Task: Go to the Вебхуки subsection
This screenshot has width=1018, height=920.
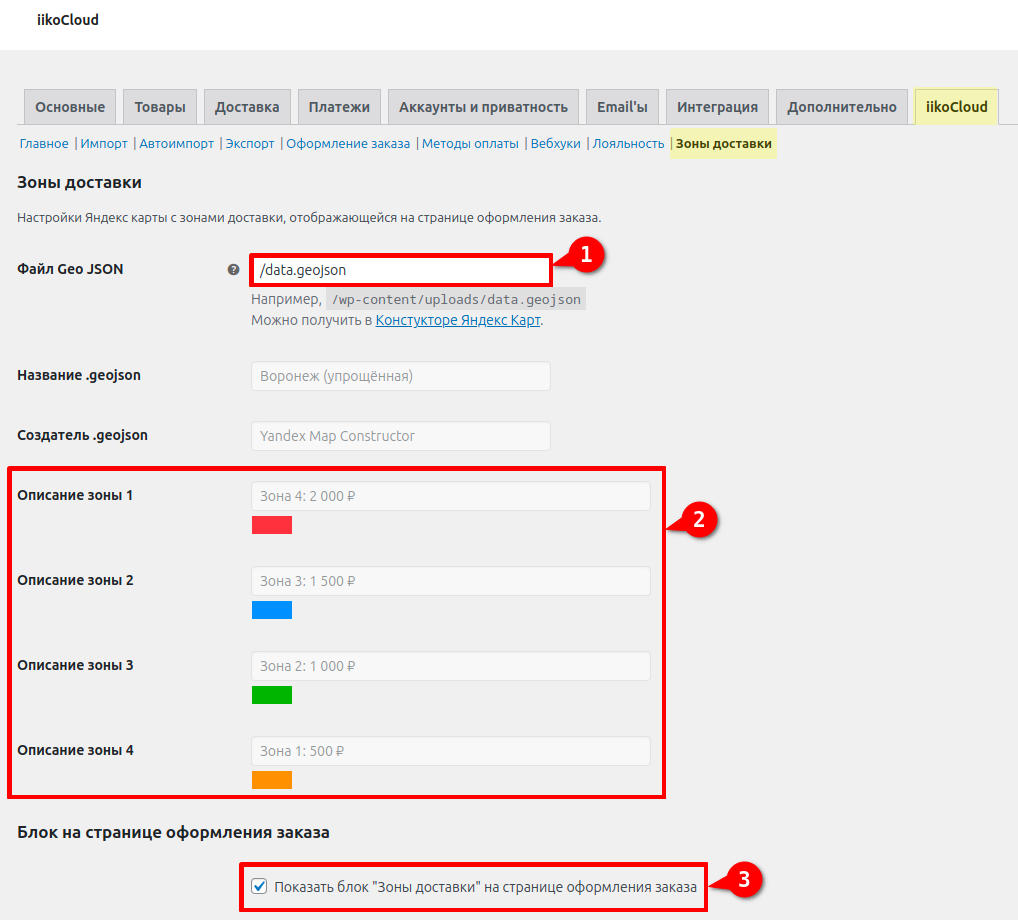Action: [x=556, y=144]
